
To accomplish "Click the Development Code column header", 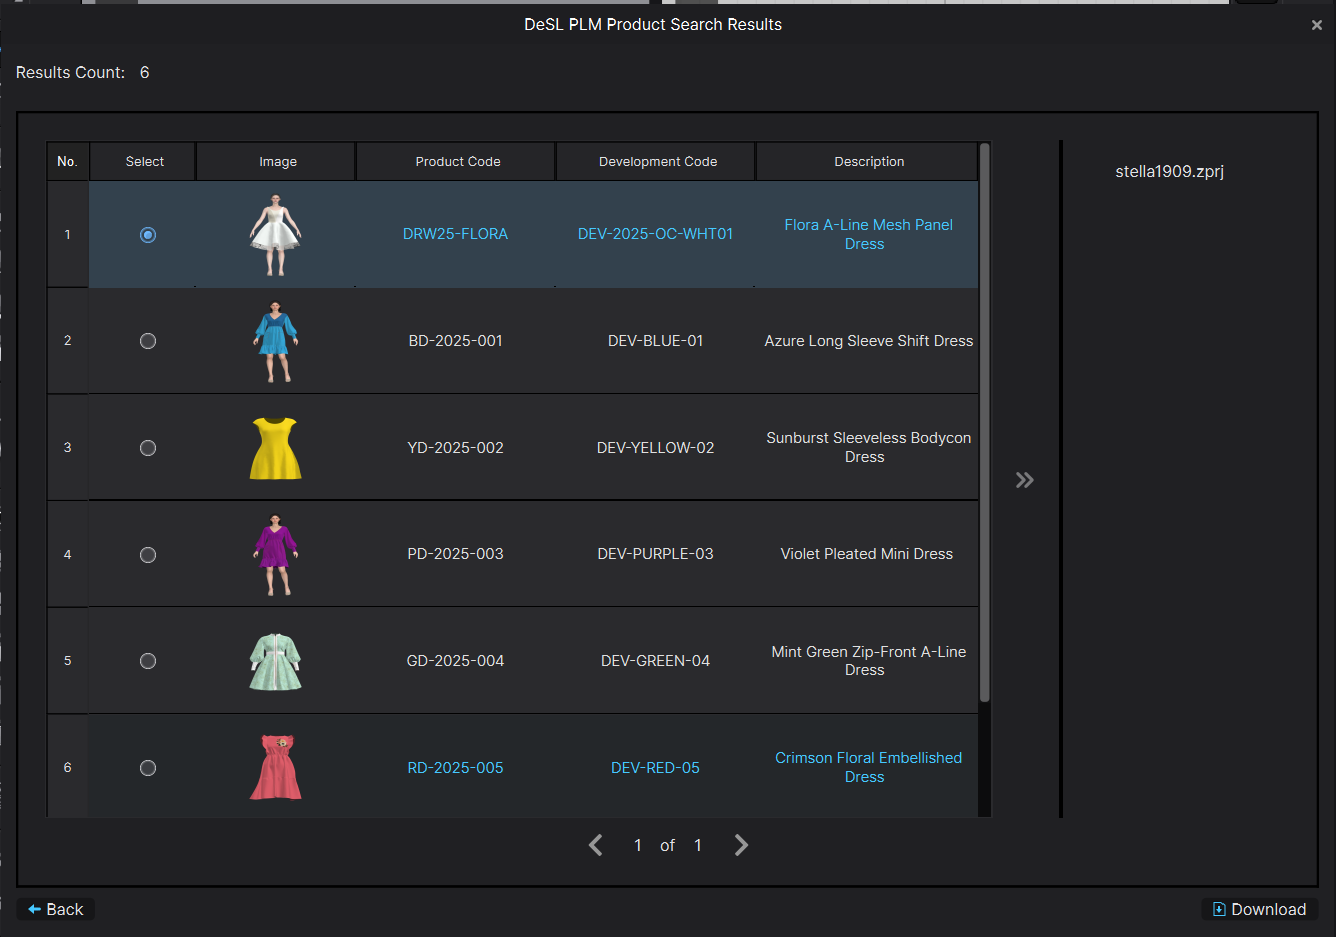I will point(657,161).
